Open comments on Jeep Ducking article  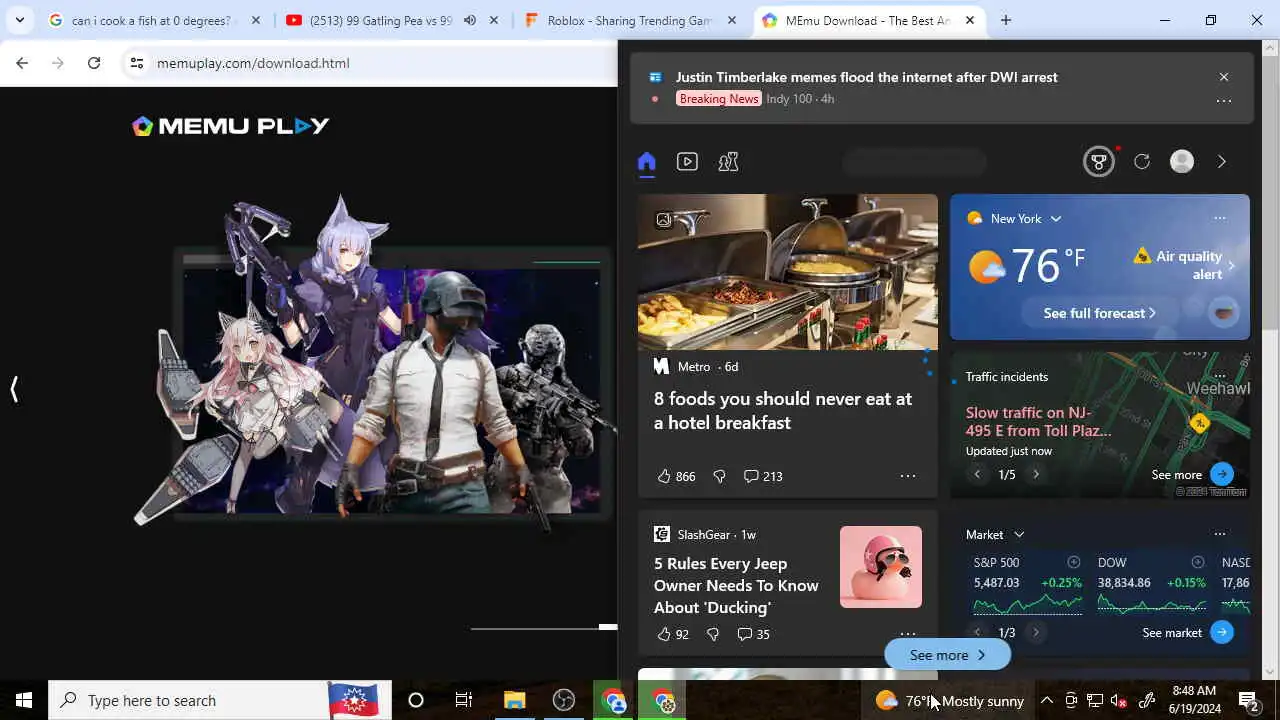click(753, 634)
